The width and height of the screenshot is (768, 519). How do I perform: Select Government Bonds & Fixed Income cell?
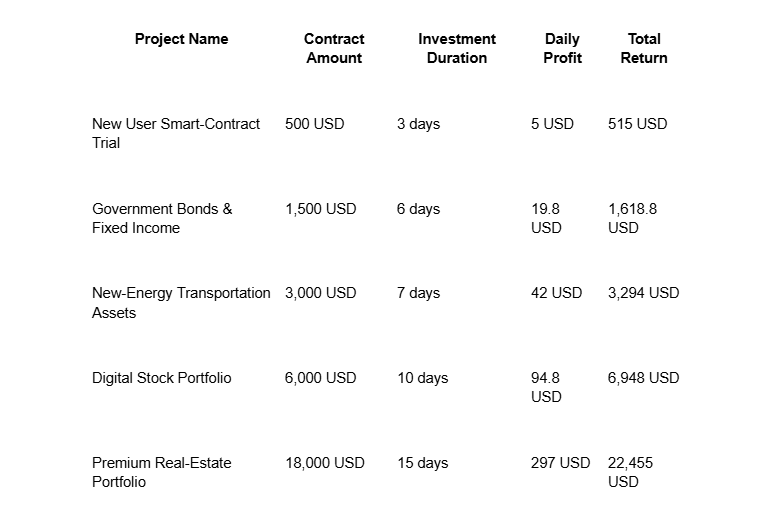coord(162,218)
